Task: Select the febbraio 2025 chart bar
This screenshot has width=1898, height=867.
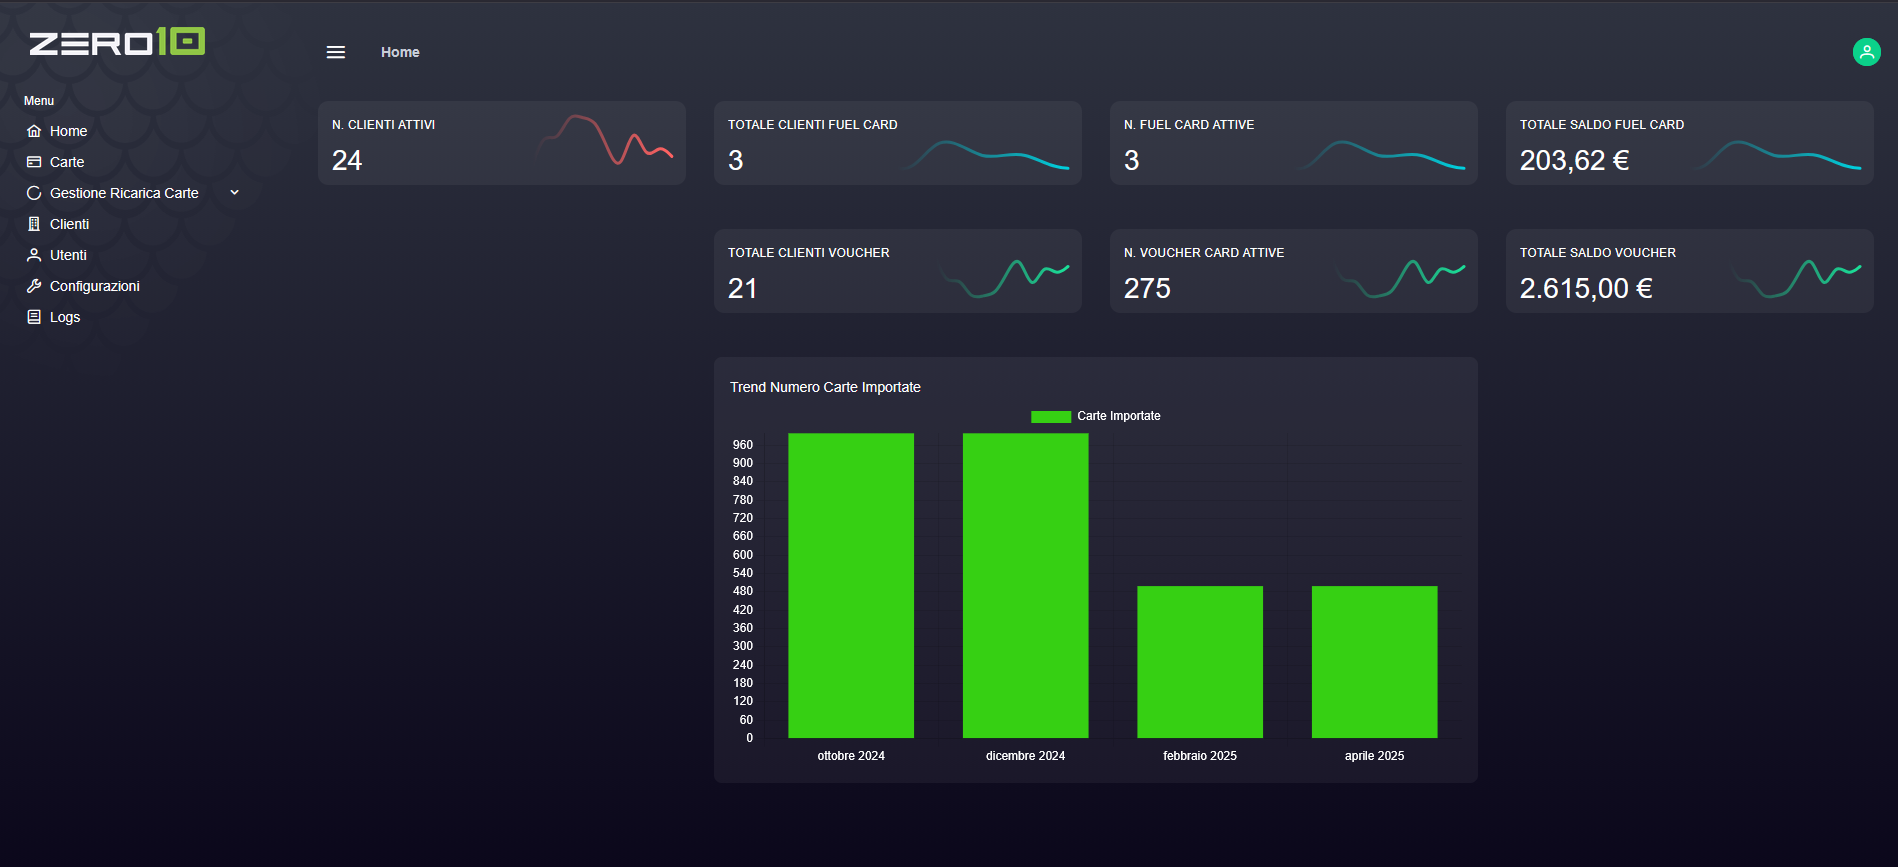Action: click(1200, 661)
